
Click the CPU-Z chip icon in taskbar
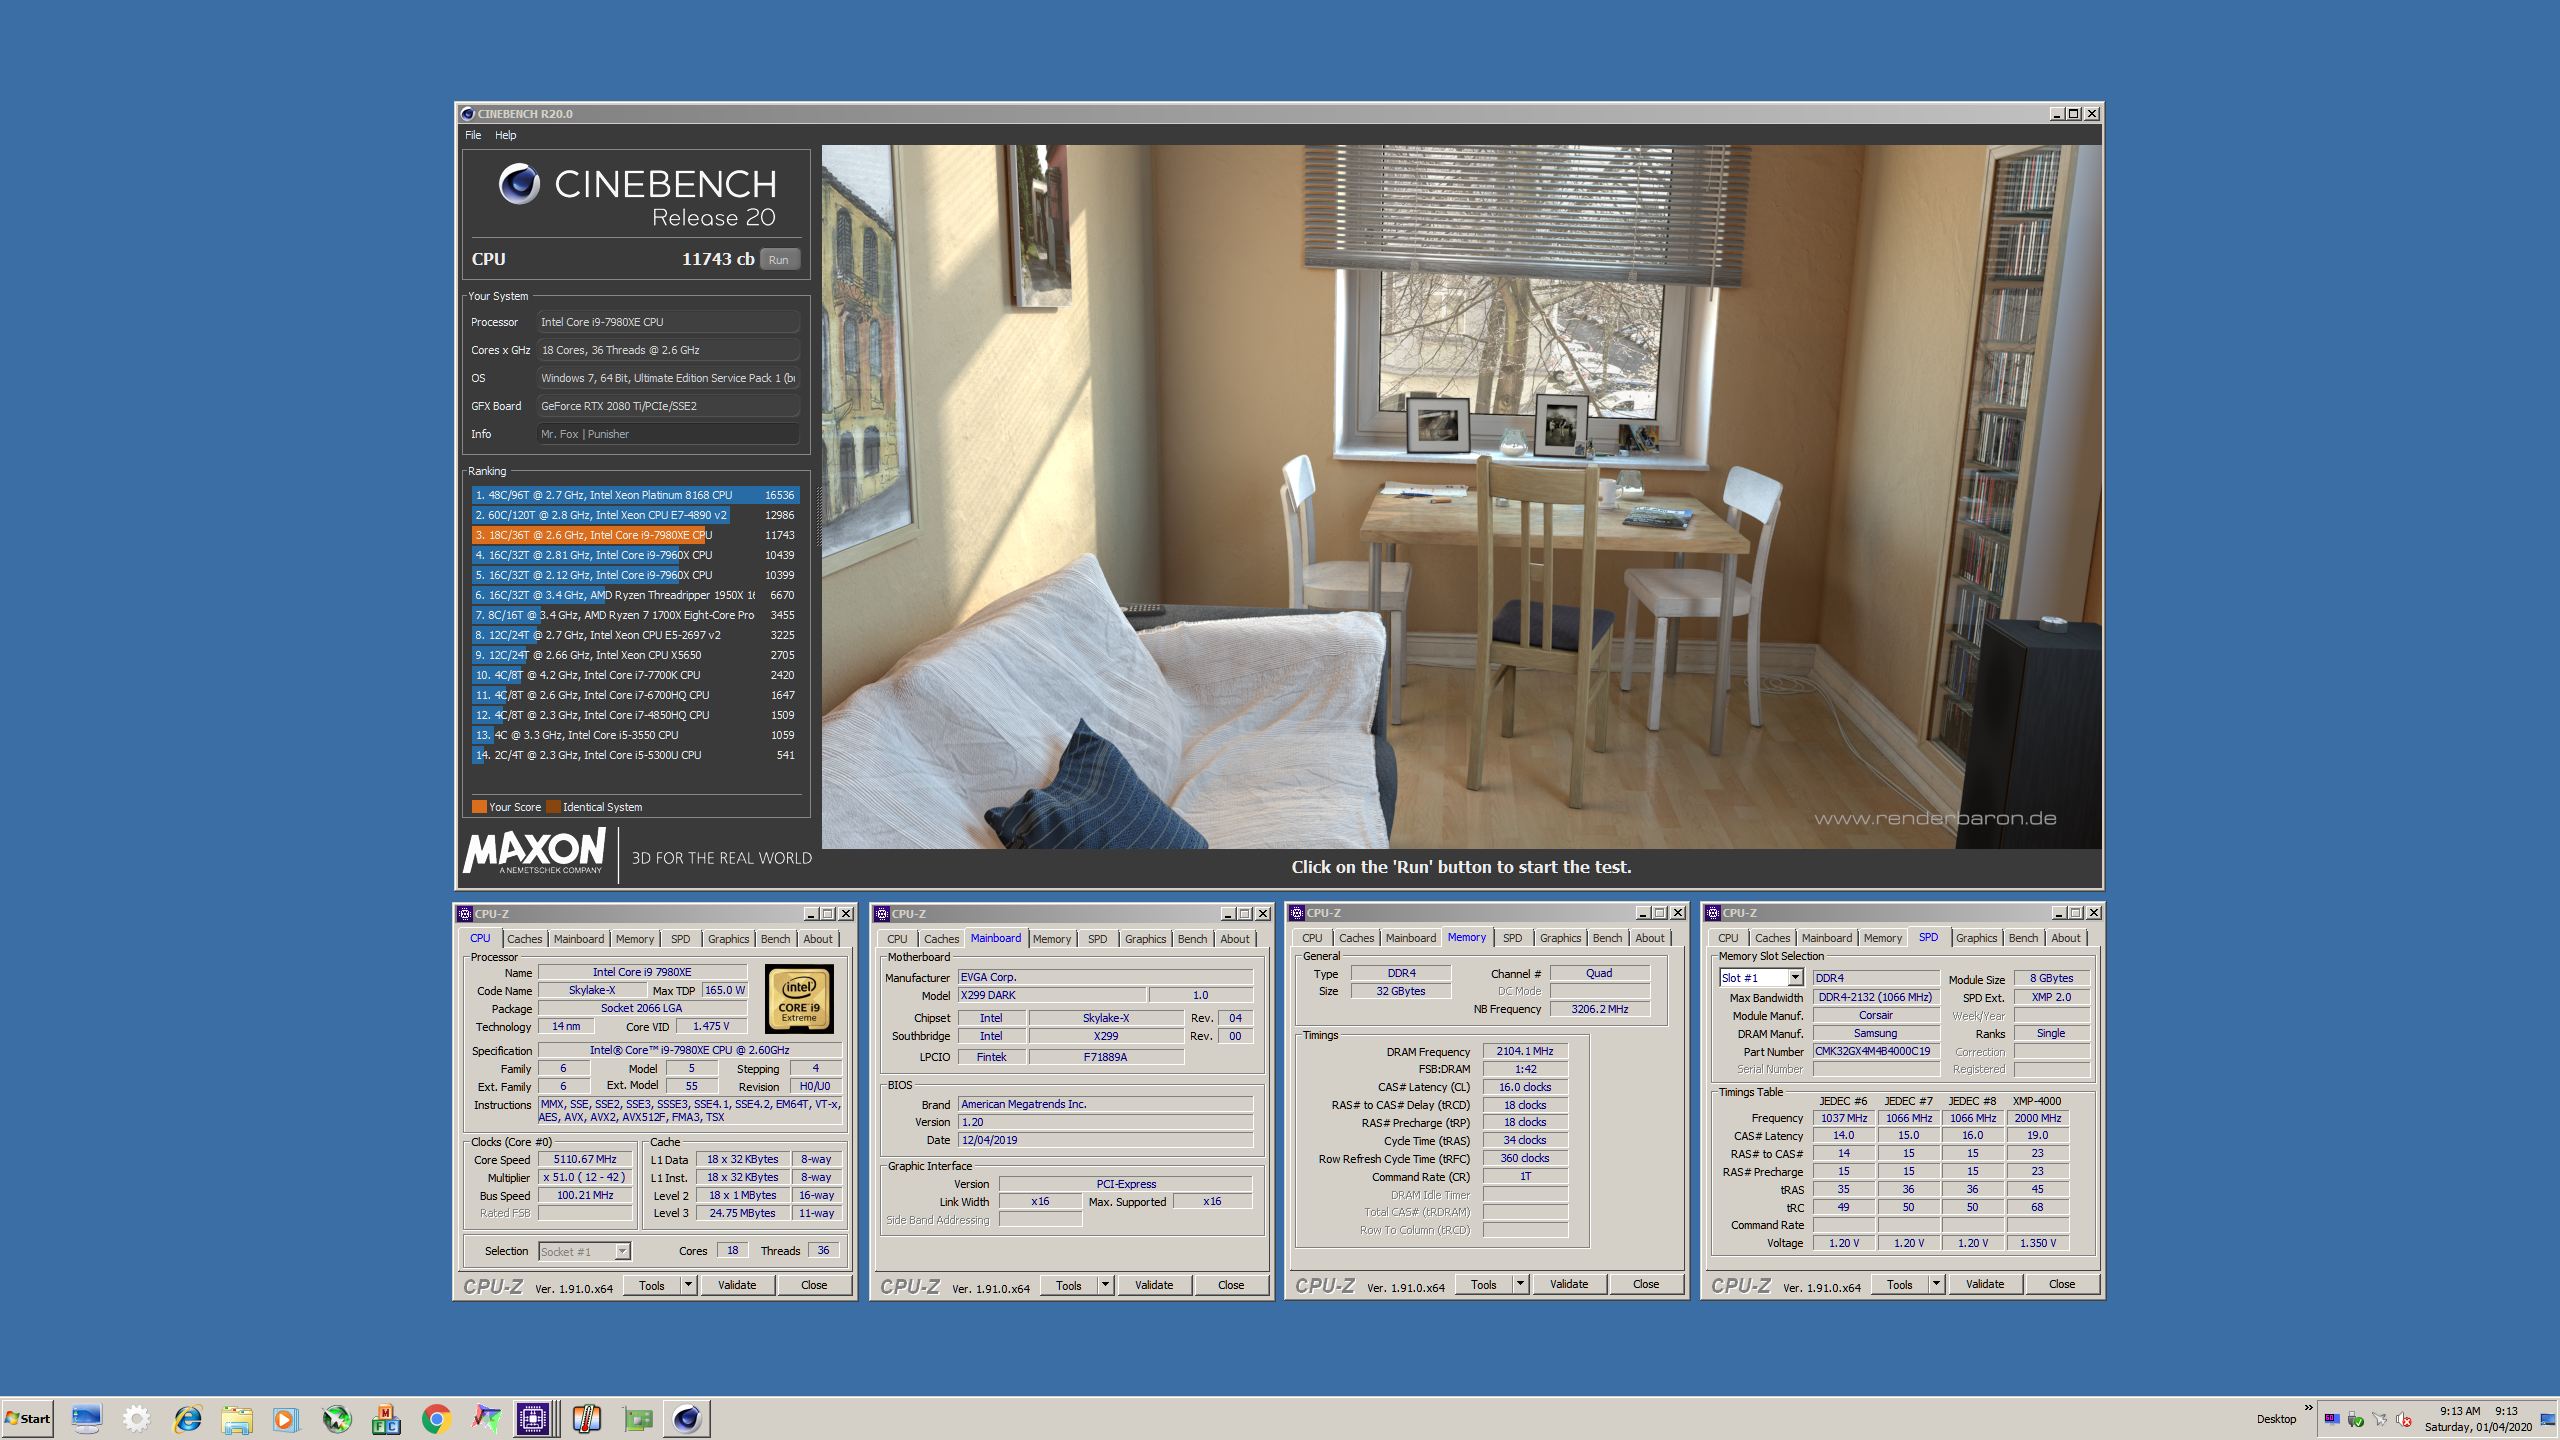[x=533, y=1418]
